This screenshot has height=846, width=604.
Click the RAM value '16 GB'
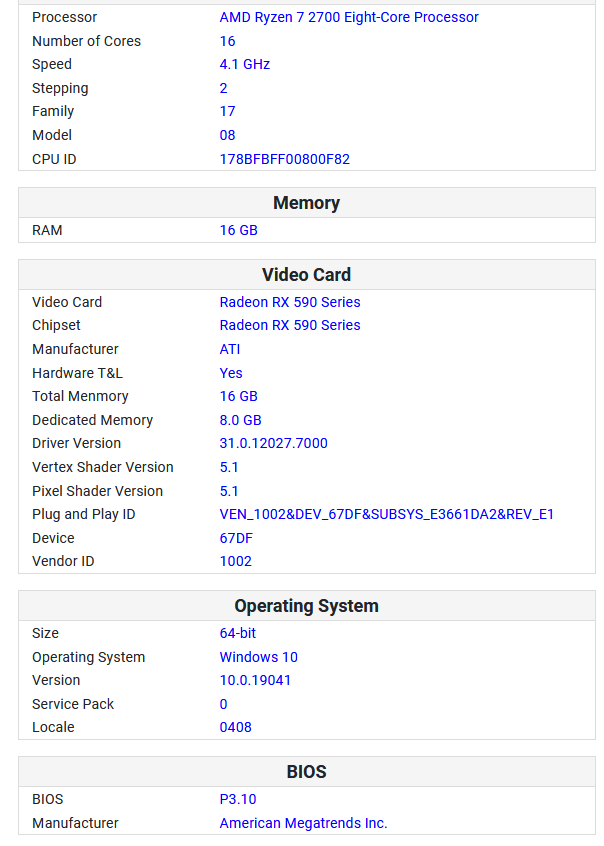(x=239, y=230)
